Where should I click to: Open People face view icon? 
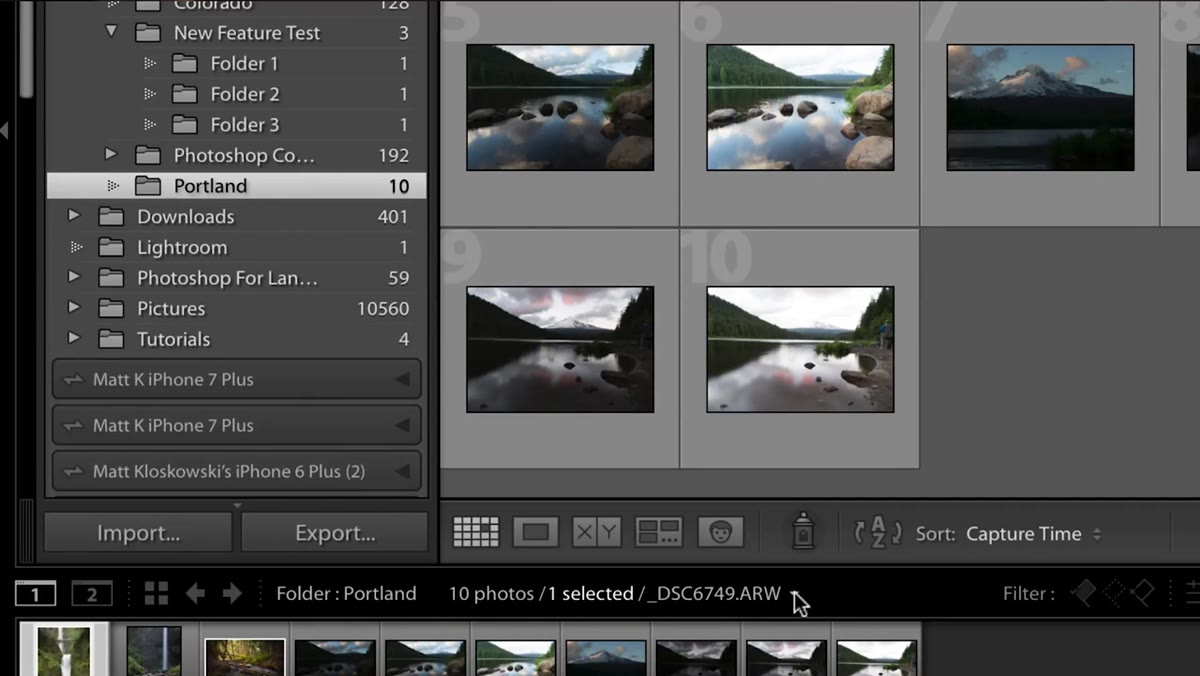(x=720, y=532)
